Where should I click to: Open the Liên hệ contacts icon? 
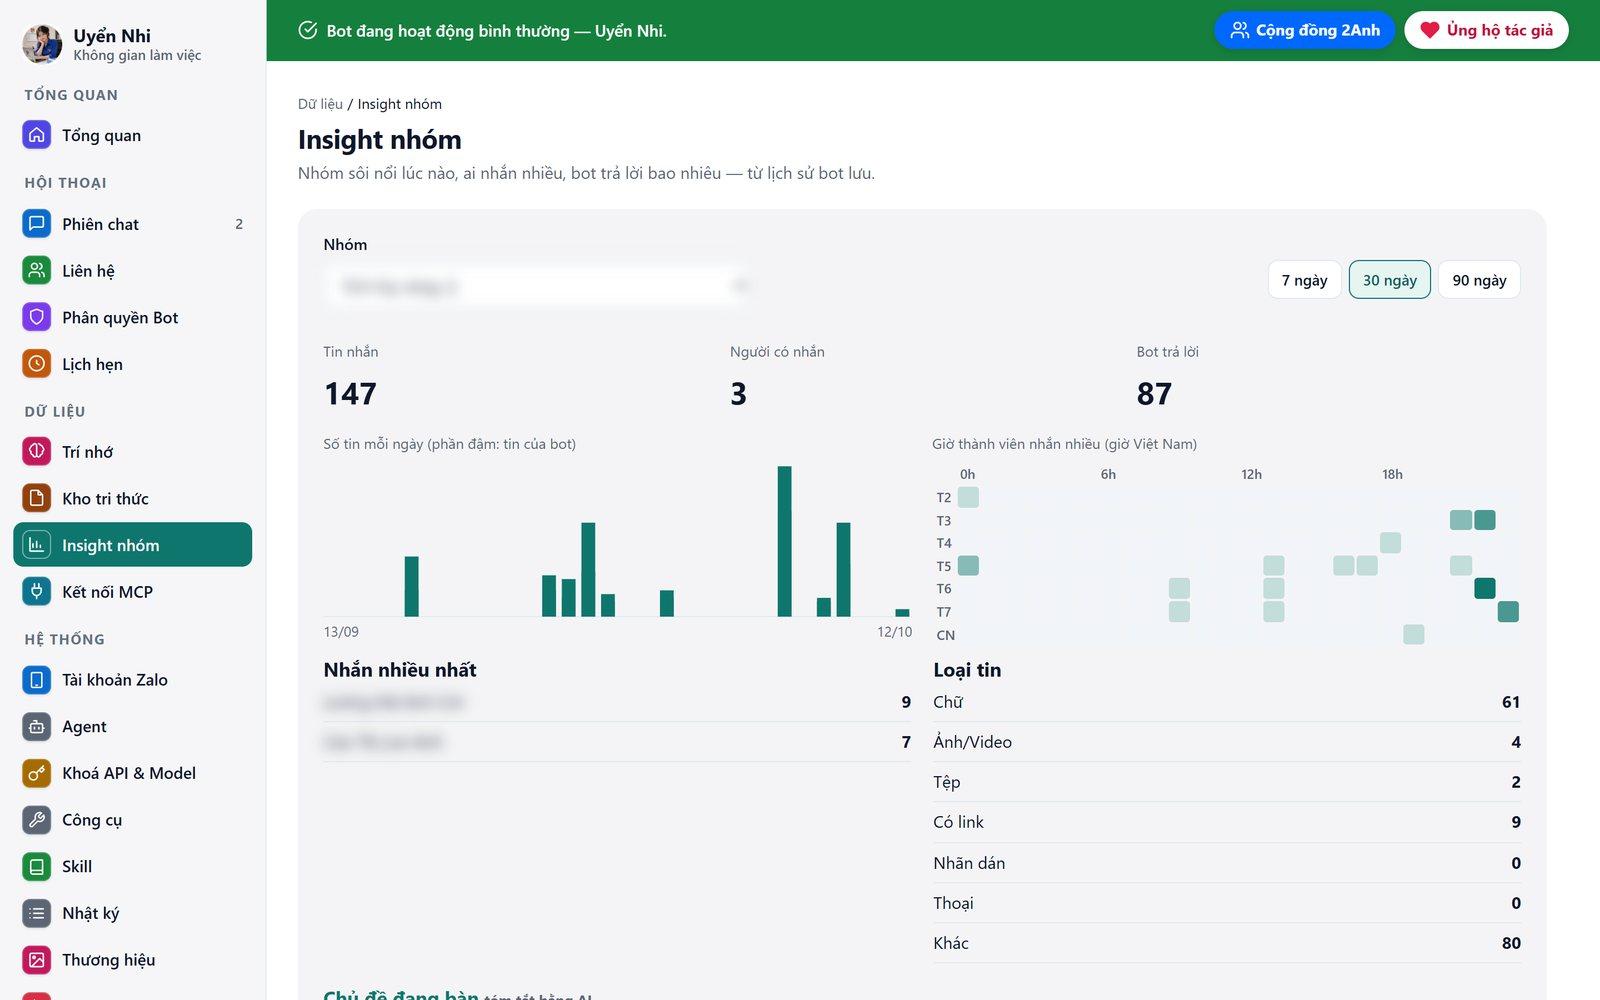[x=37, y=271]
